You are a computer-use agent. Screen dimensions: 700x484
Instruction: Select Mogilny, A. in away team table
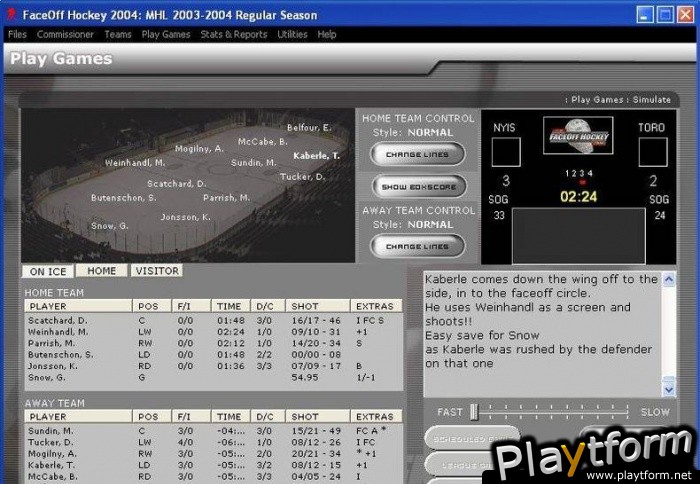click(x=213, y=454)
